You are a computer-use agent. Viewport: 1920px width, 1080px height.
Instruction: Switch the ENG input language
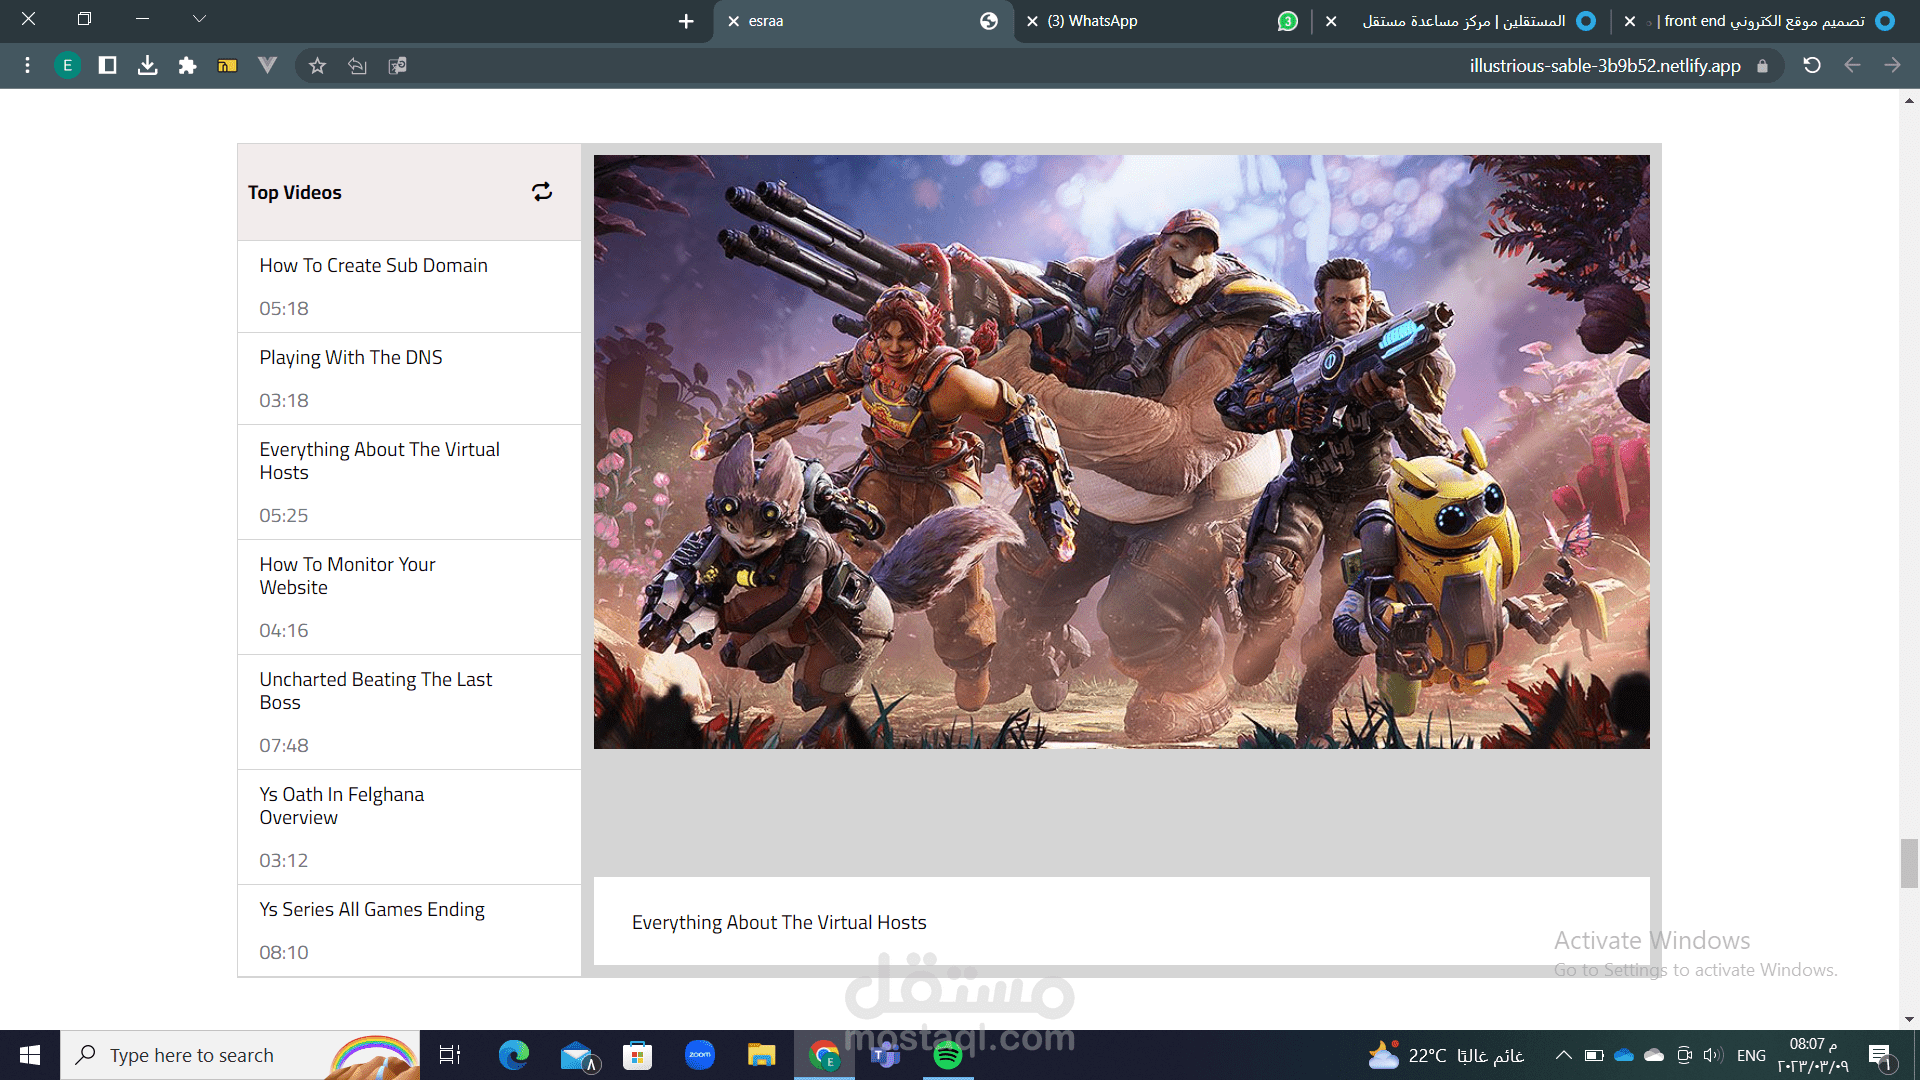point(1751,1055)
